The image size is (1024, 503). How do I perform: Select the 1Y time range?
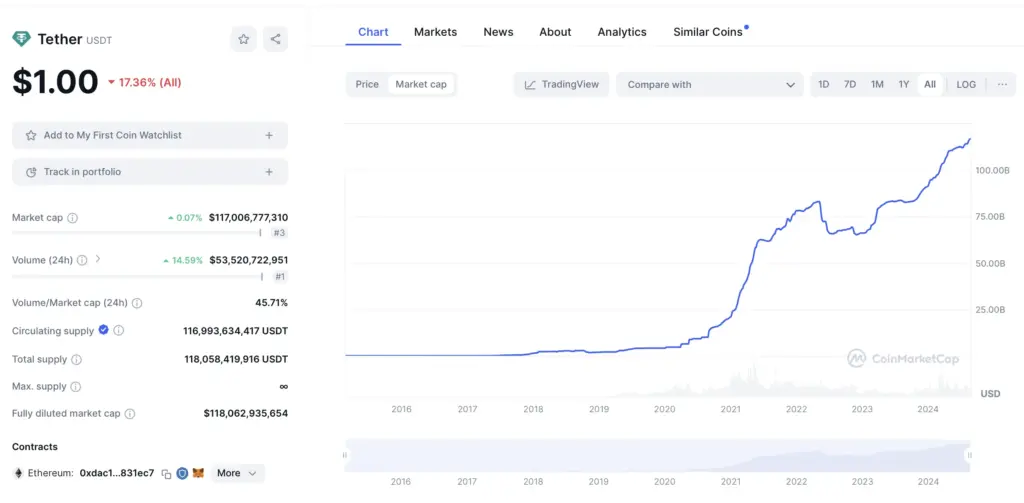coord(903,84)
